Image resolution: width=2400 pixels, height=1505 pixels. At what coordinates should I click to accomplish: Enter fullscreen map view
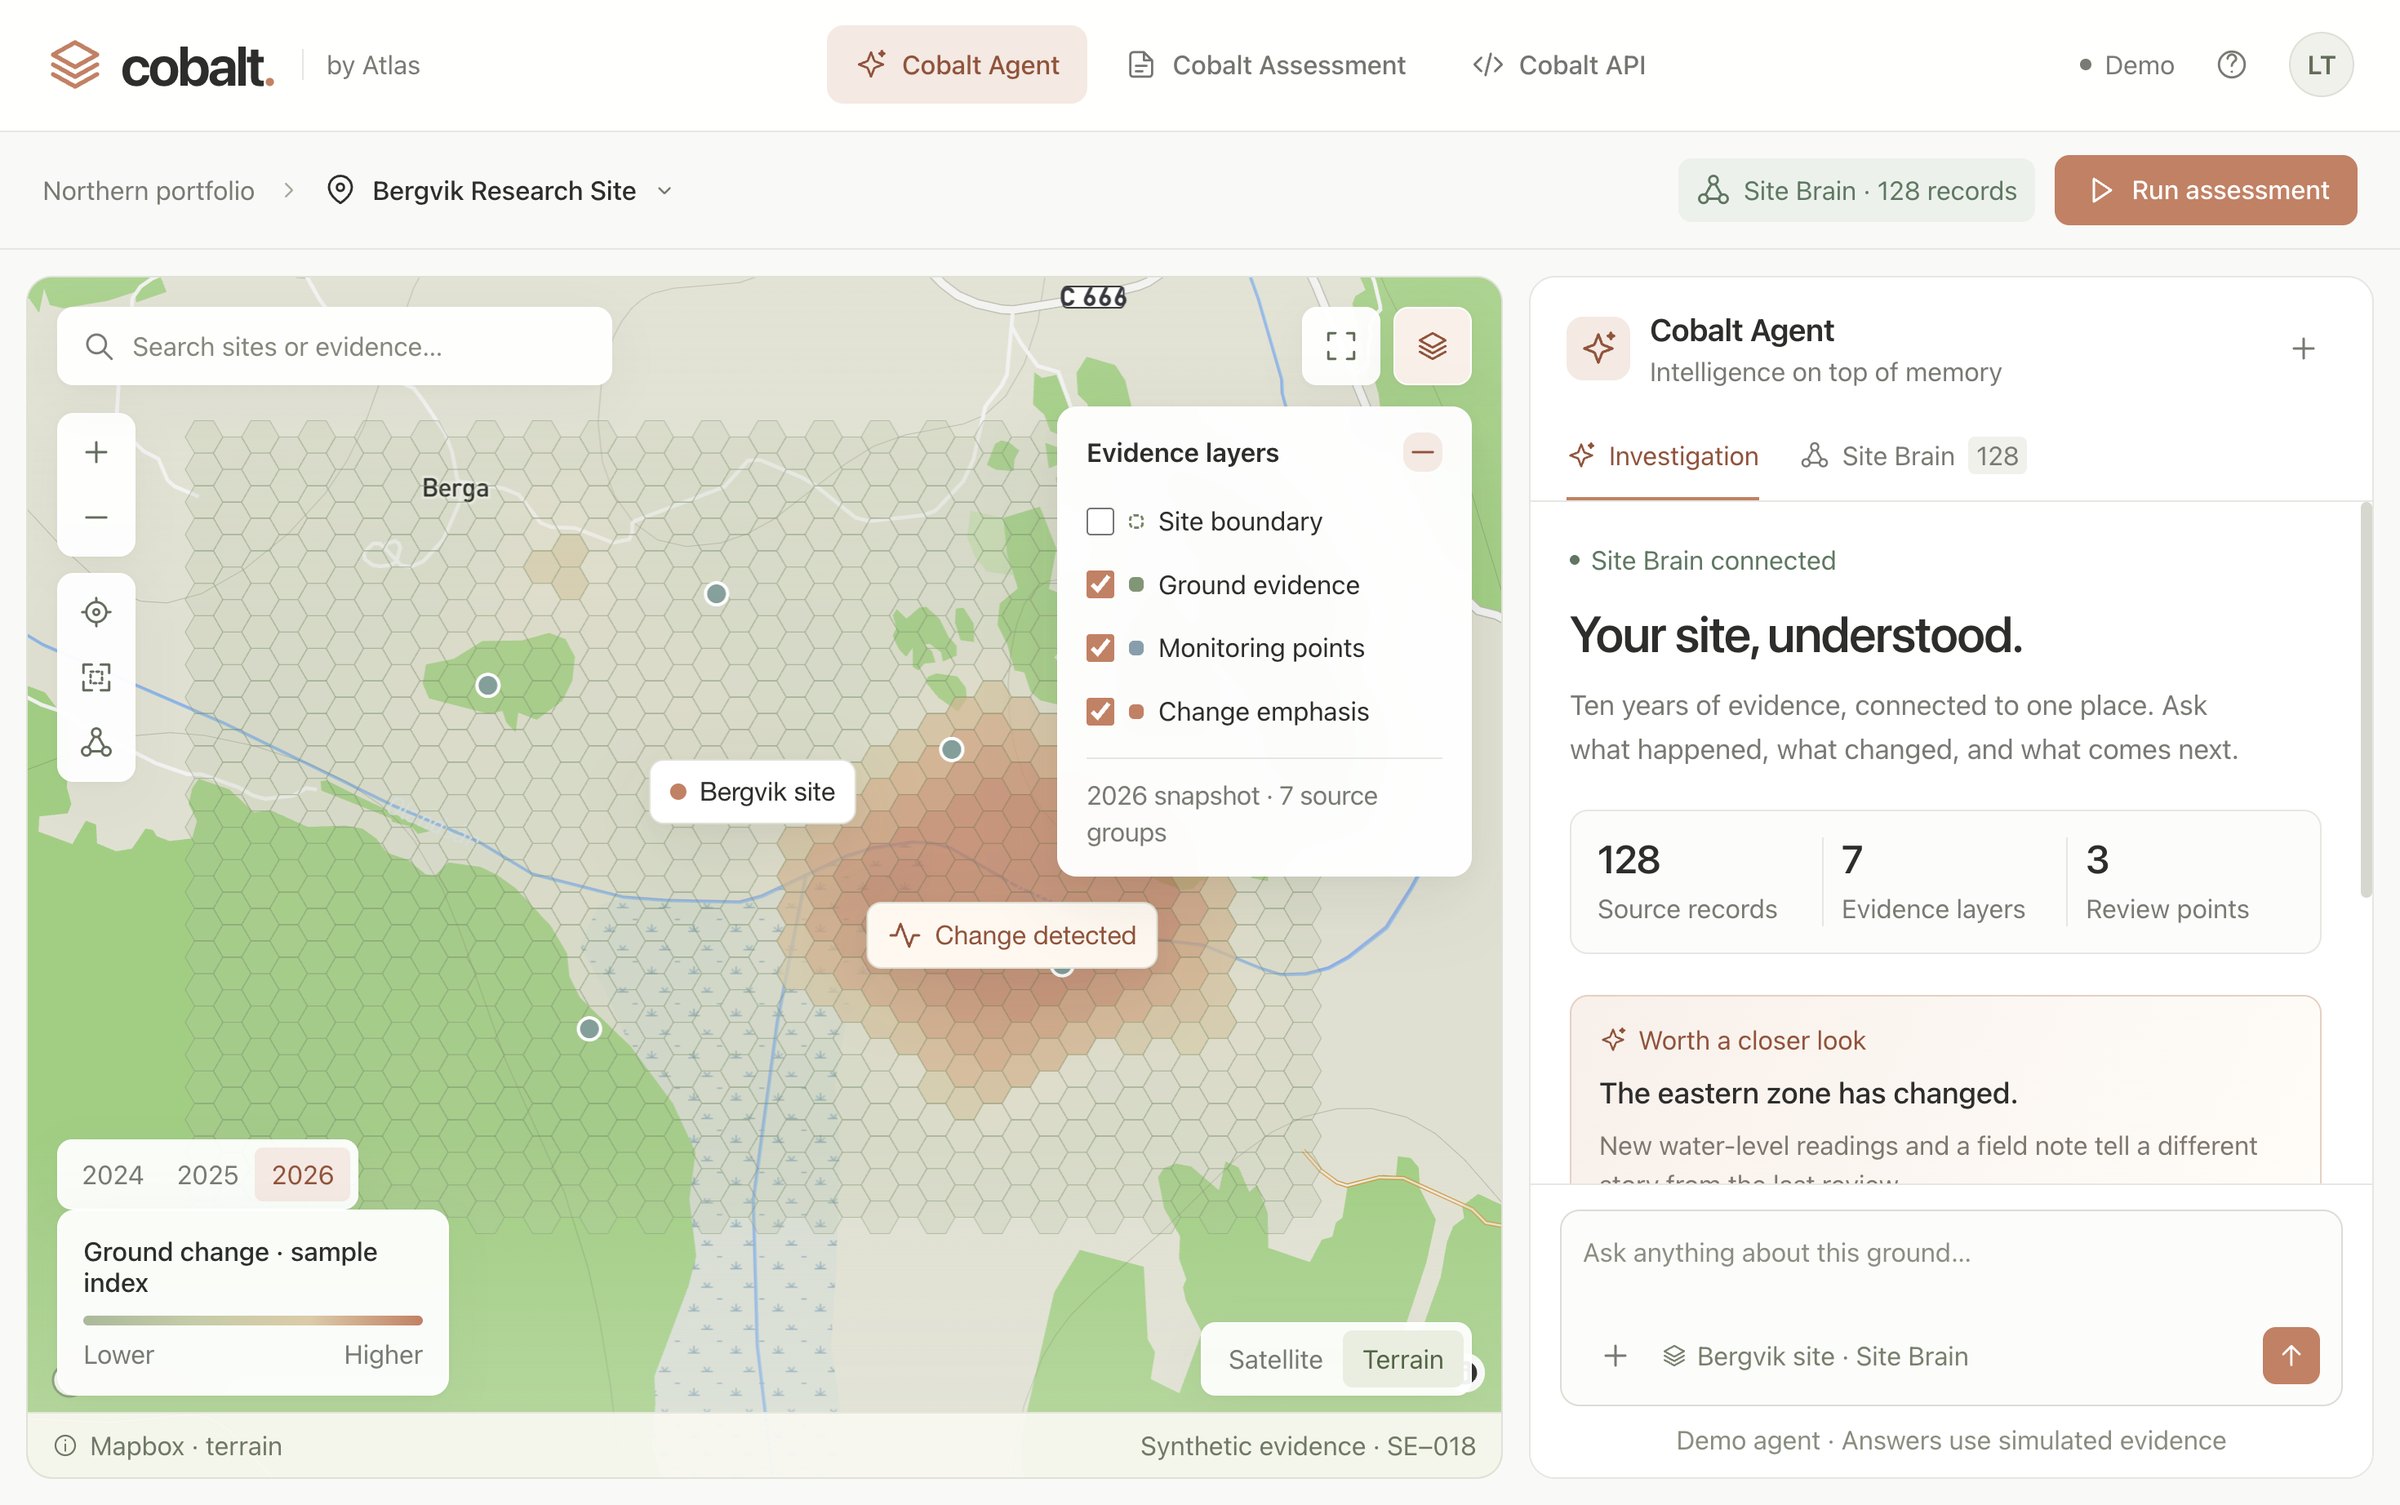pyautogui.click(x=1340, y=346)
